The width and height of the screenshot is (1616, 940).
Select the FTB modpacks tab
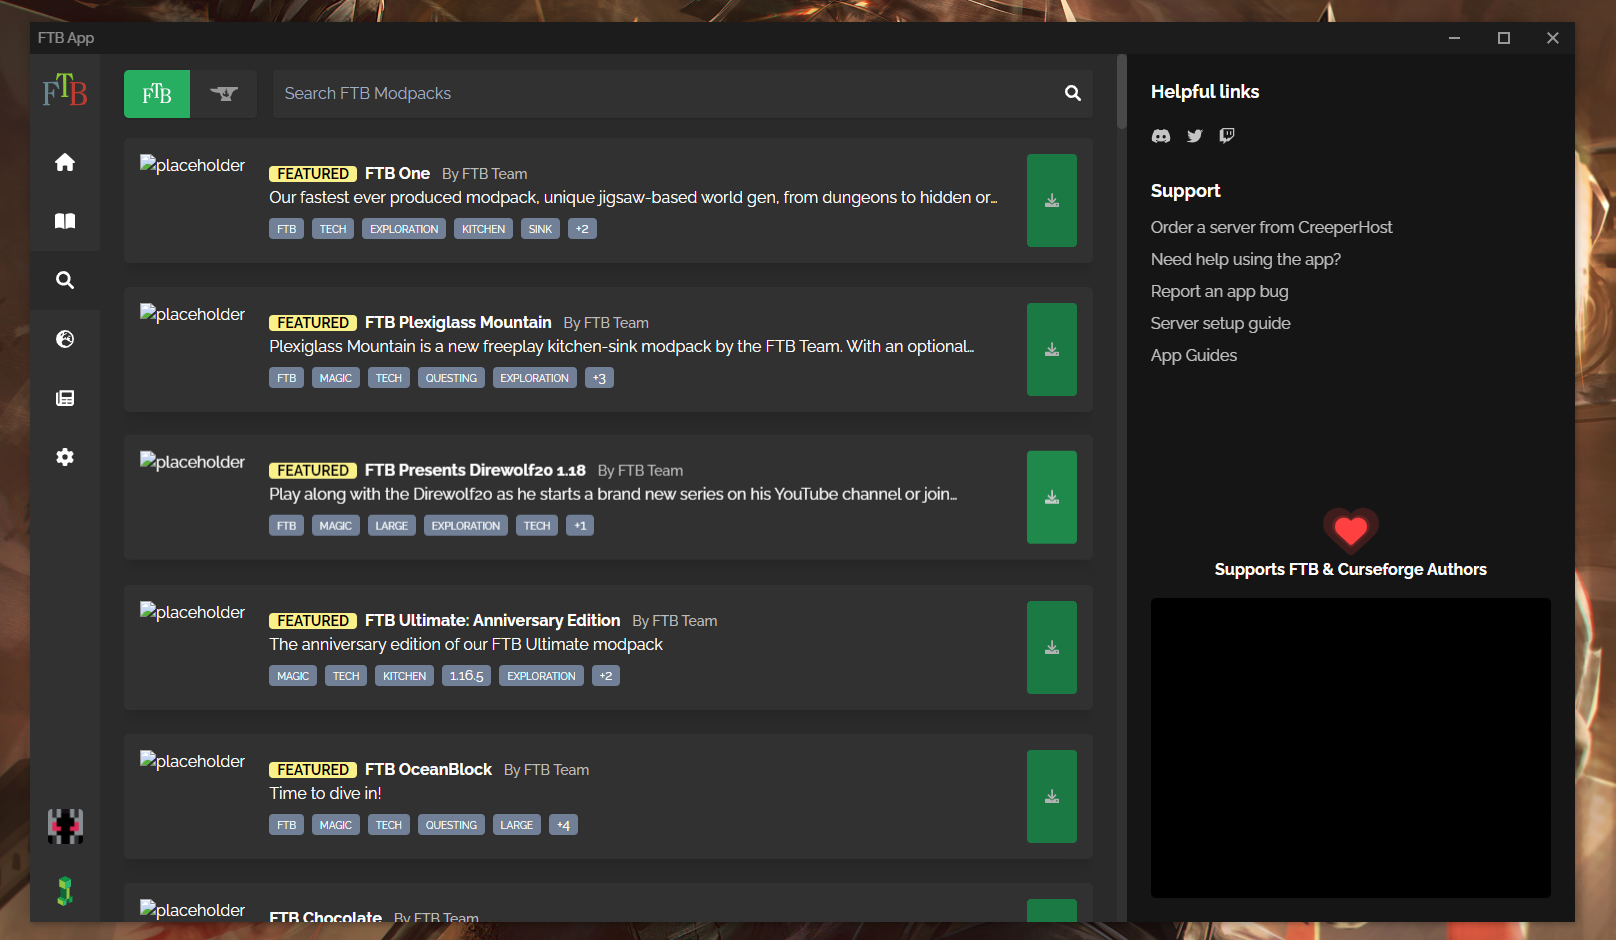click(157, 93)
